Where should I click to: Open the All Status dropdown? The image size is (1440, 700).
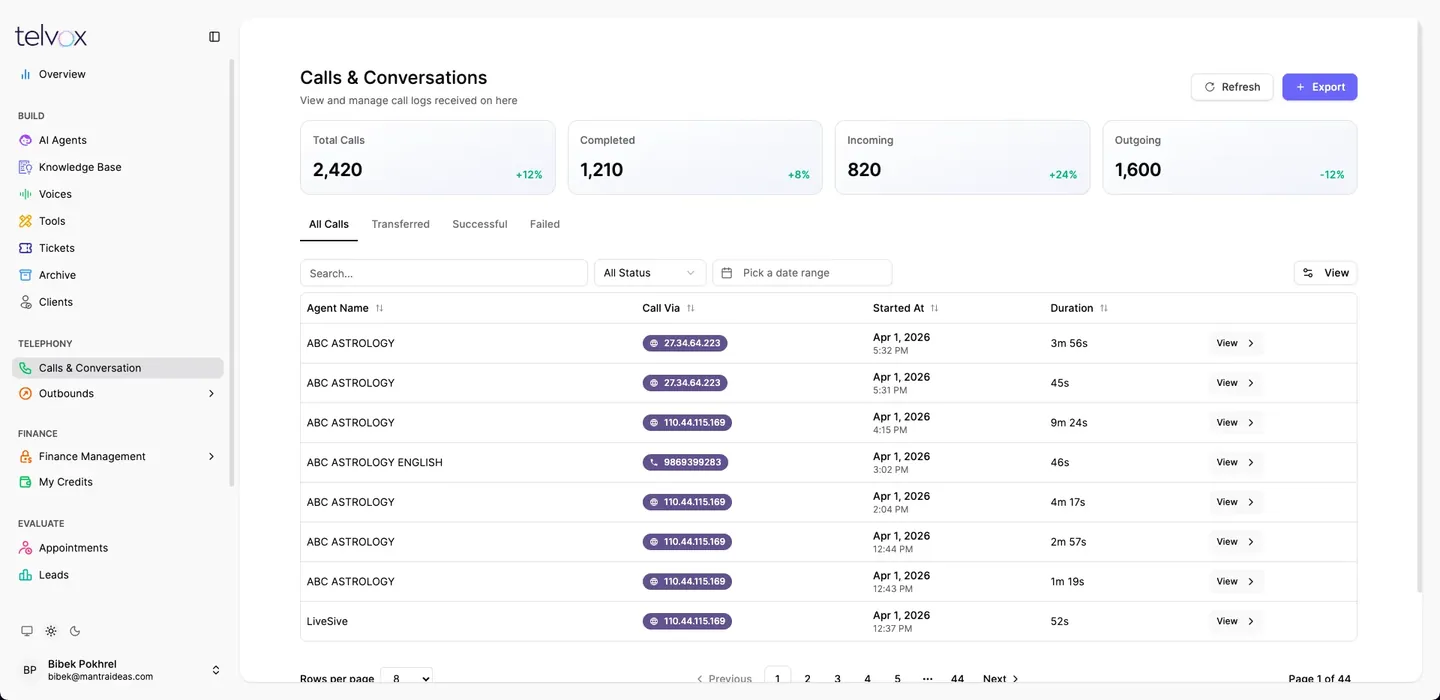[x=650, y=273]
